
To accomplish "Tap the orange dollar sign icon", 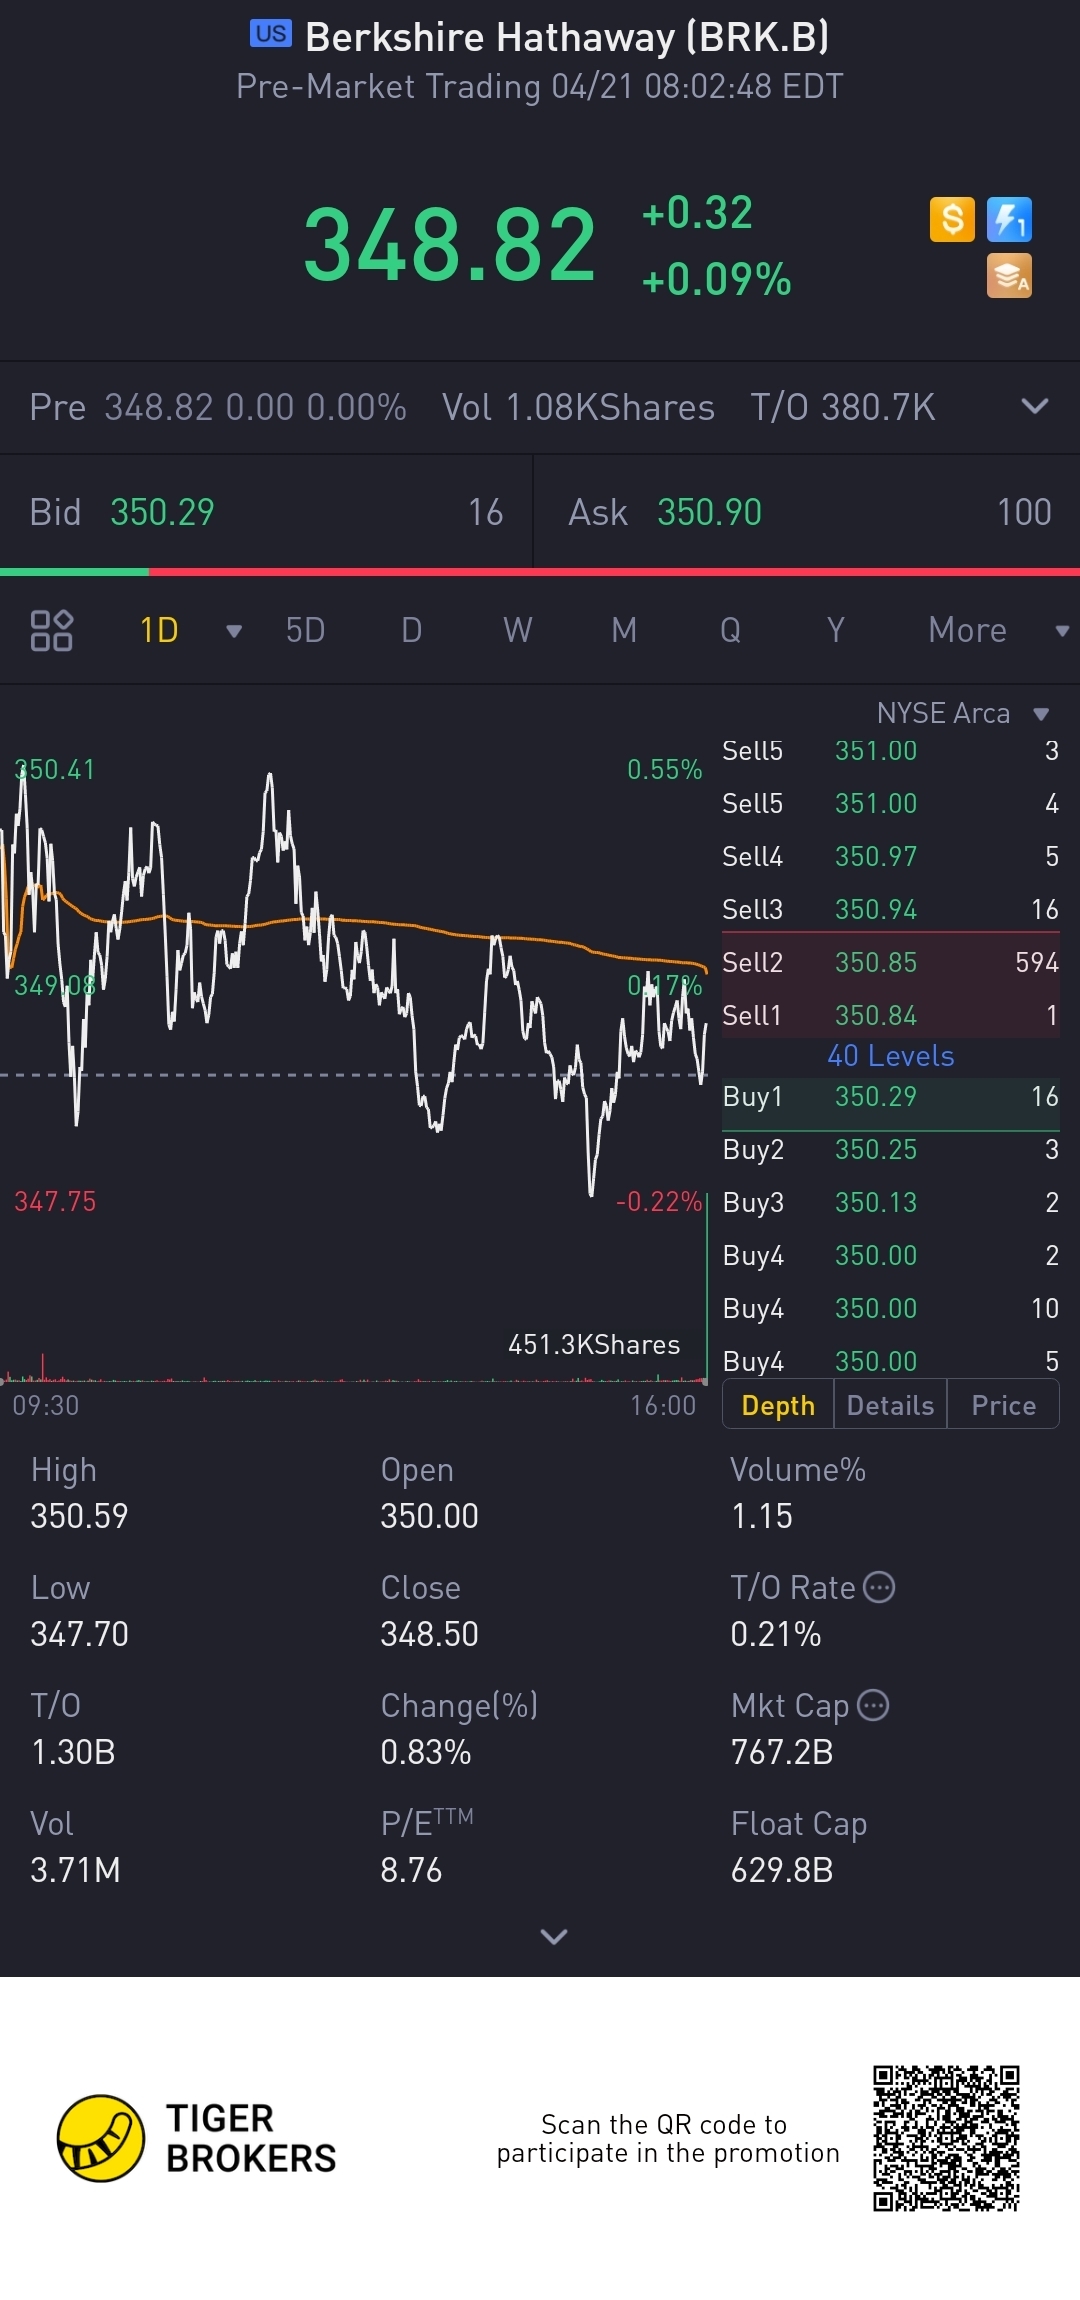I will coord(952,220).
